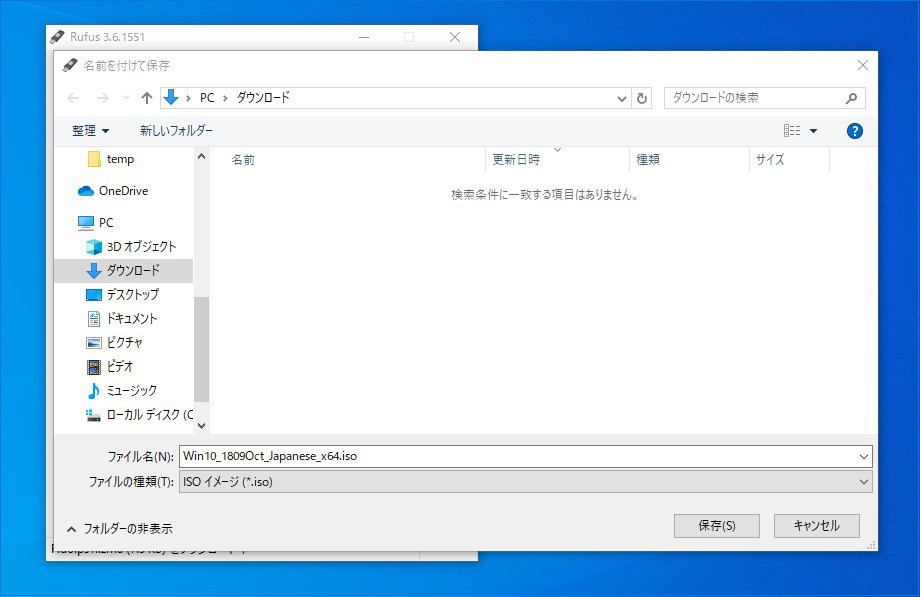Click 新しいフォルダー in the toolbar
The width and height of the screenshot is (920, 597).
point(176,131)
